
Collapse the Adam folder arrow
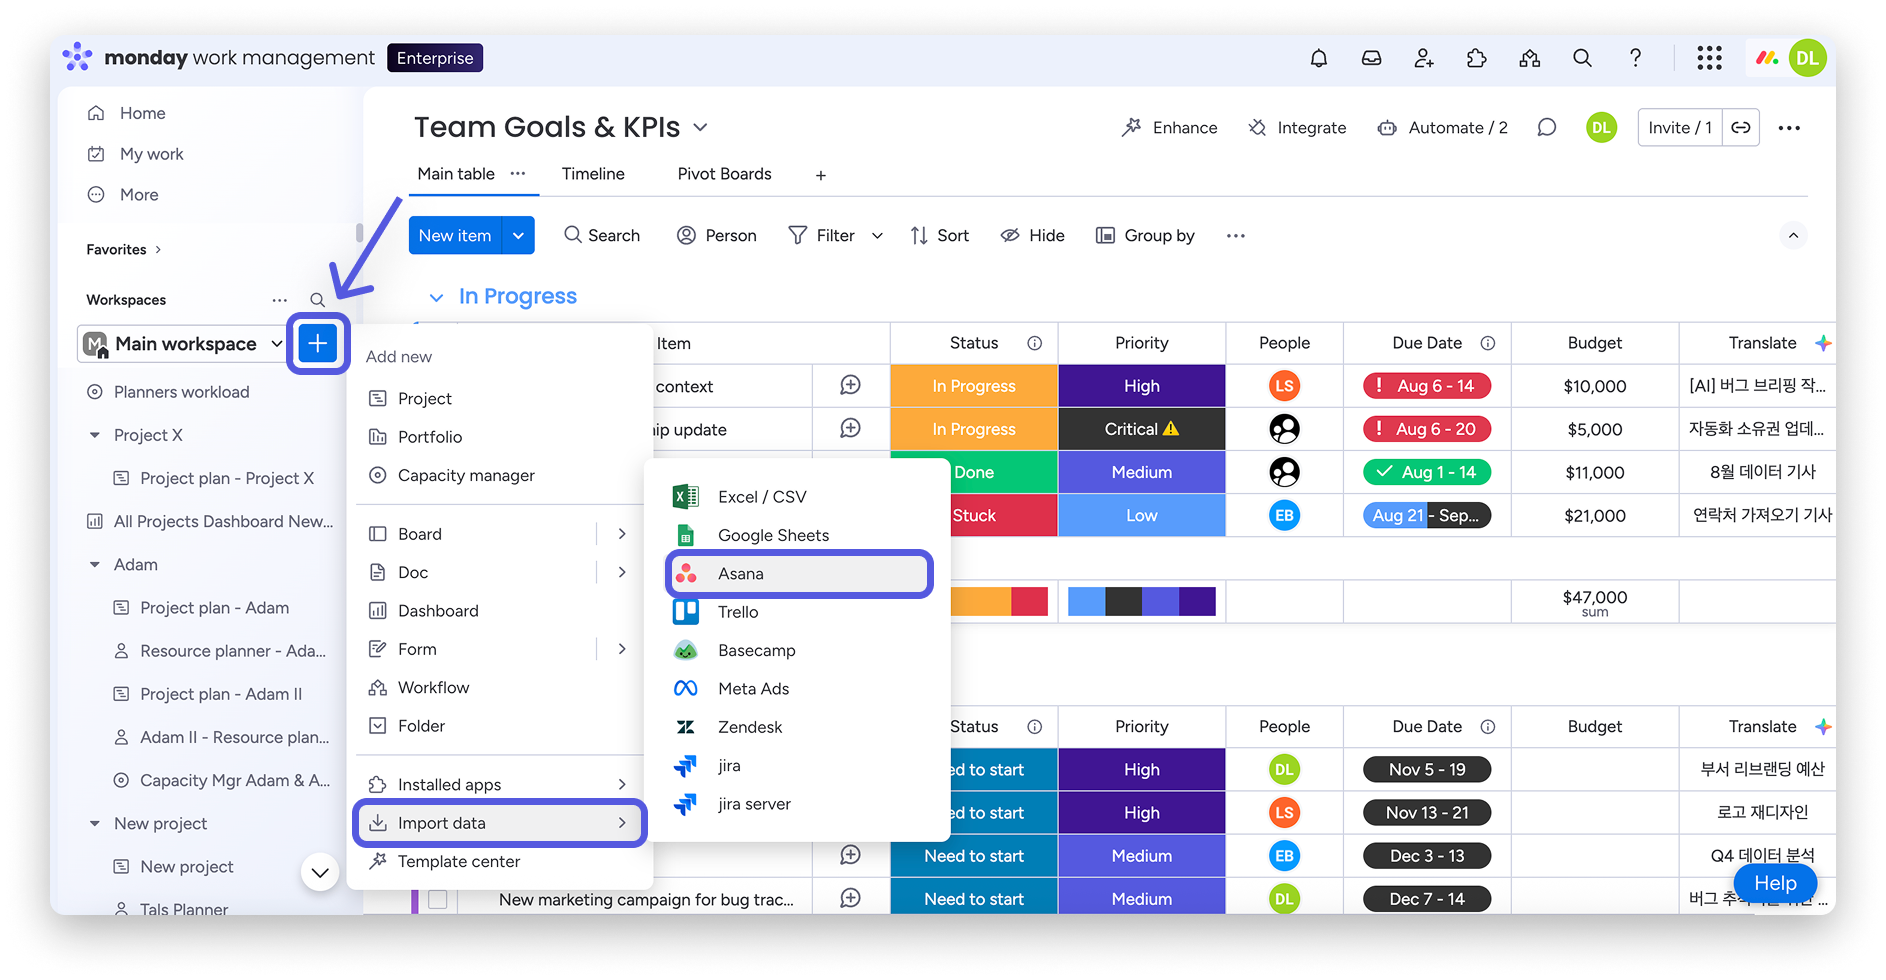coord(95,565)
